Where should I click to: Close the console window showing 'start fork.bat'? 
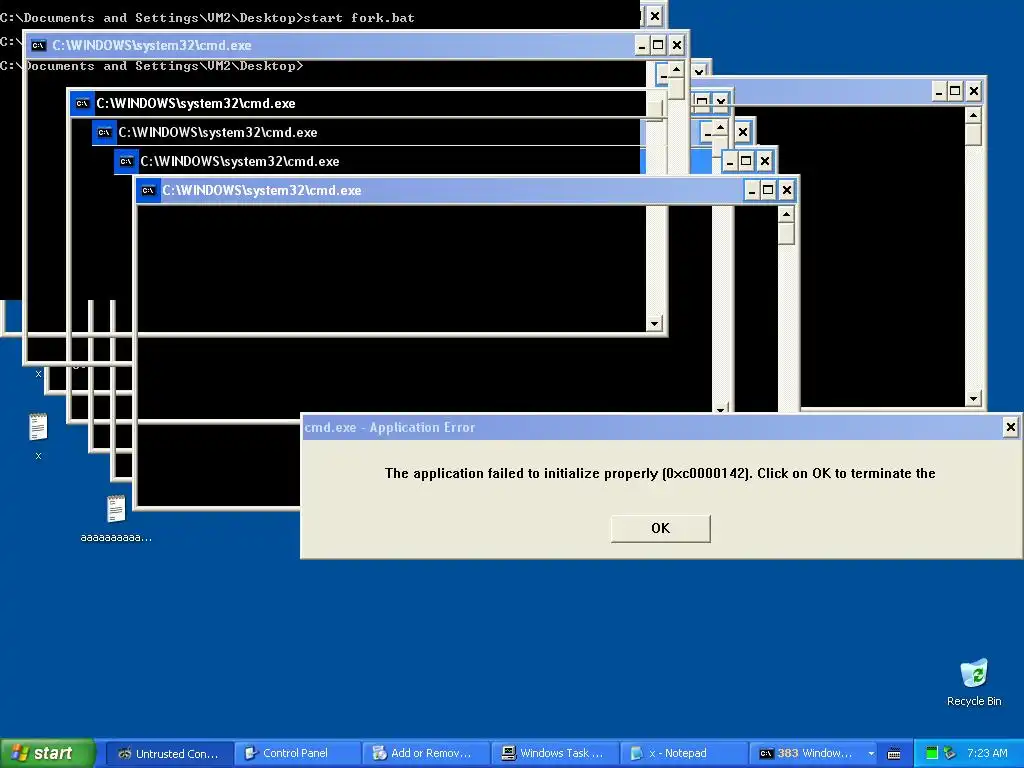coord(655,16)
